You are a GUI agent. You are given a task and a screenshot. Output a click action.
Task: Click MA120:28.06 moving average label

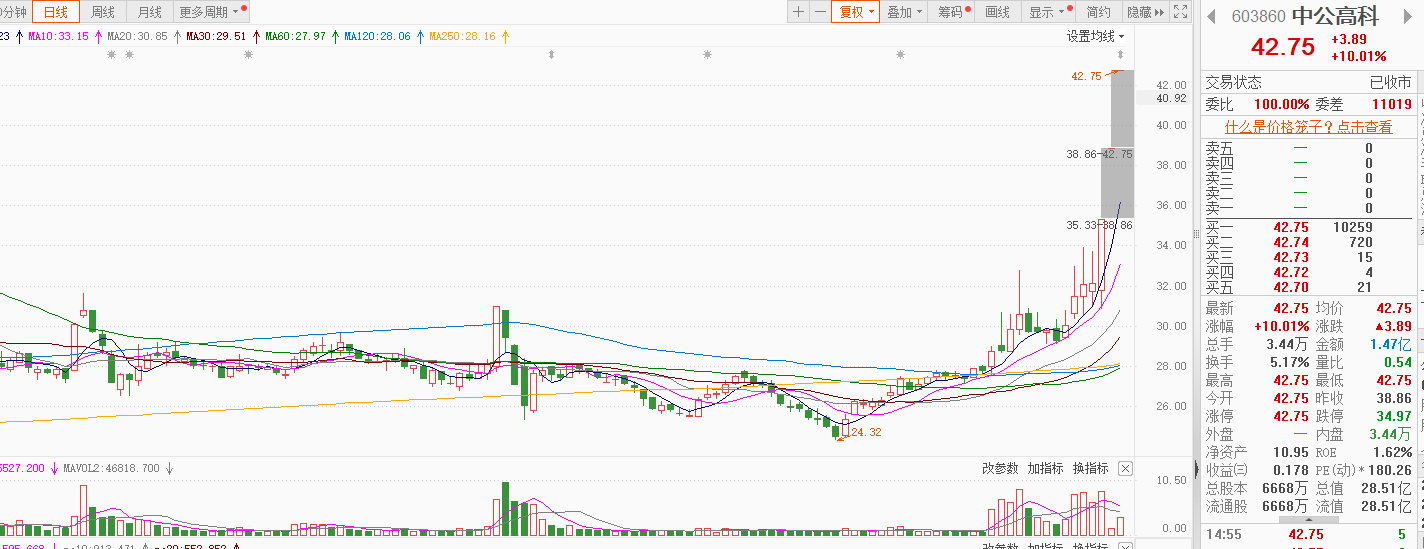tap(378, 37)
